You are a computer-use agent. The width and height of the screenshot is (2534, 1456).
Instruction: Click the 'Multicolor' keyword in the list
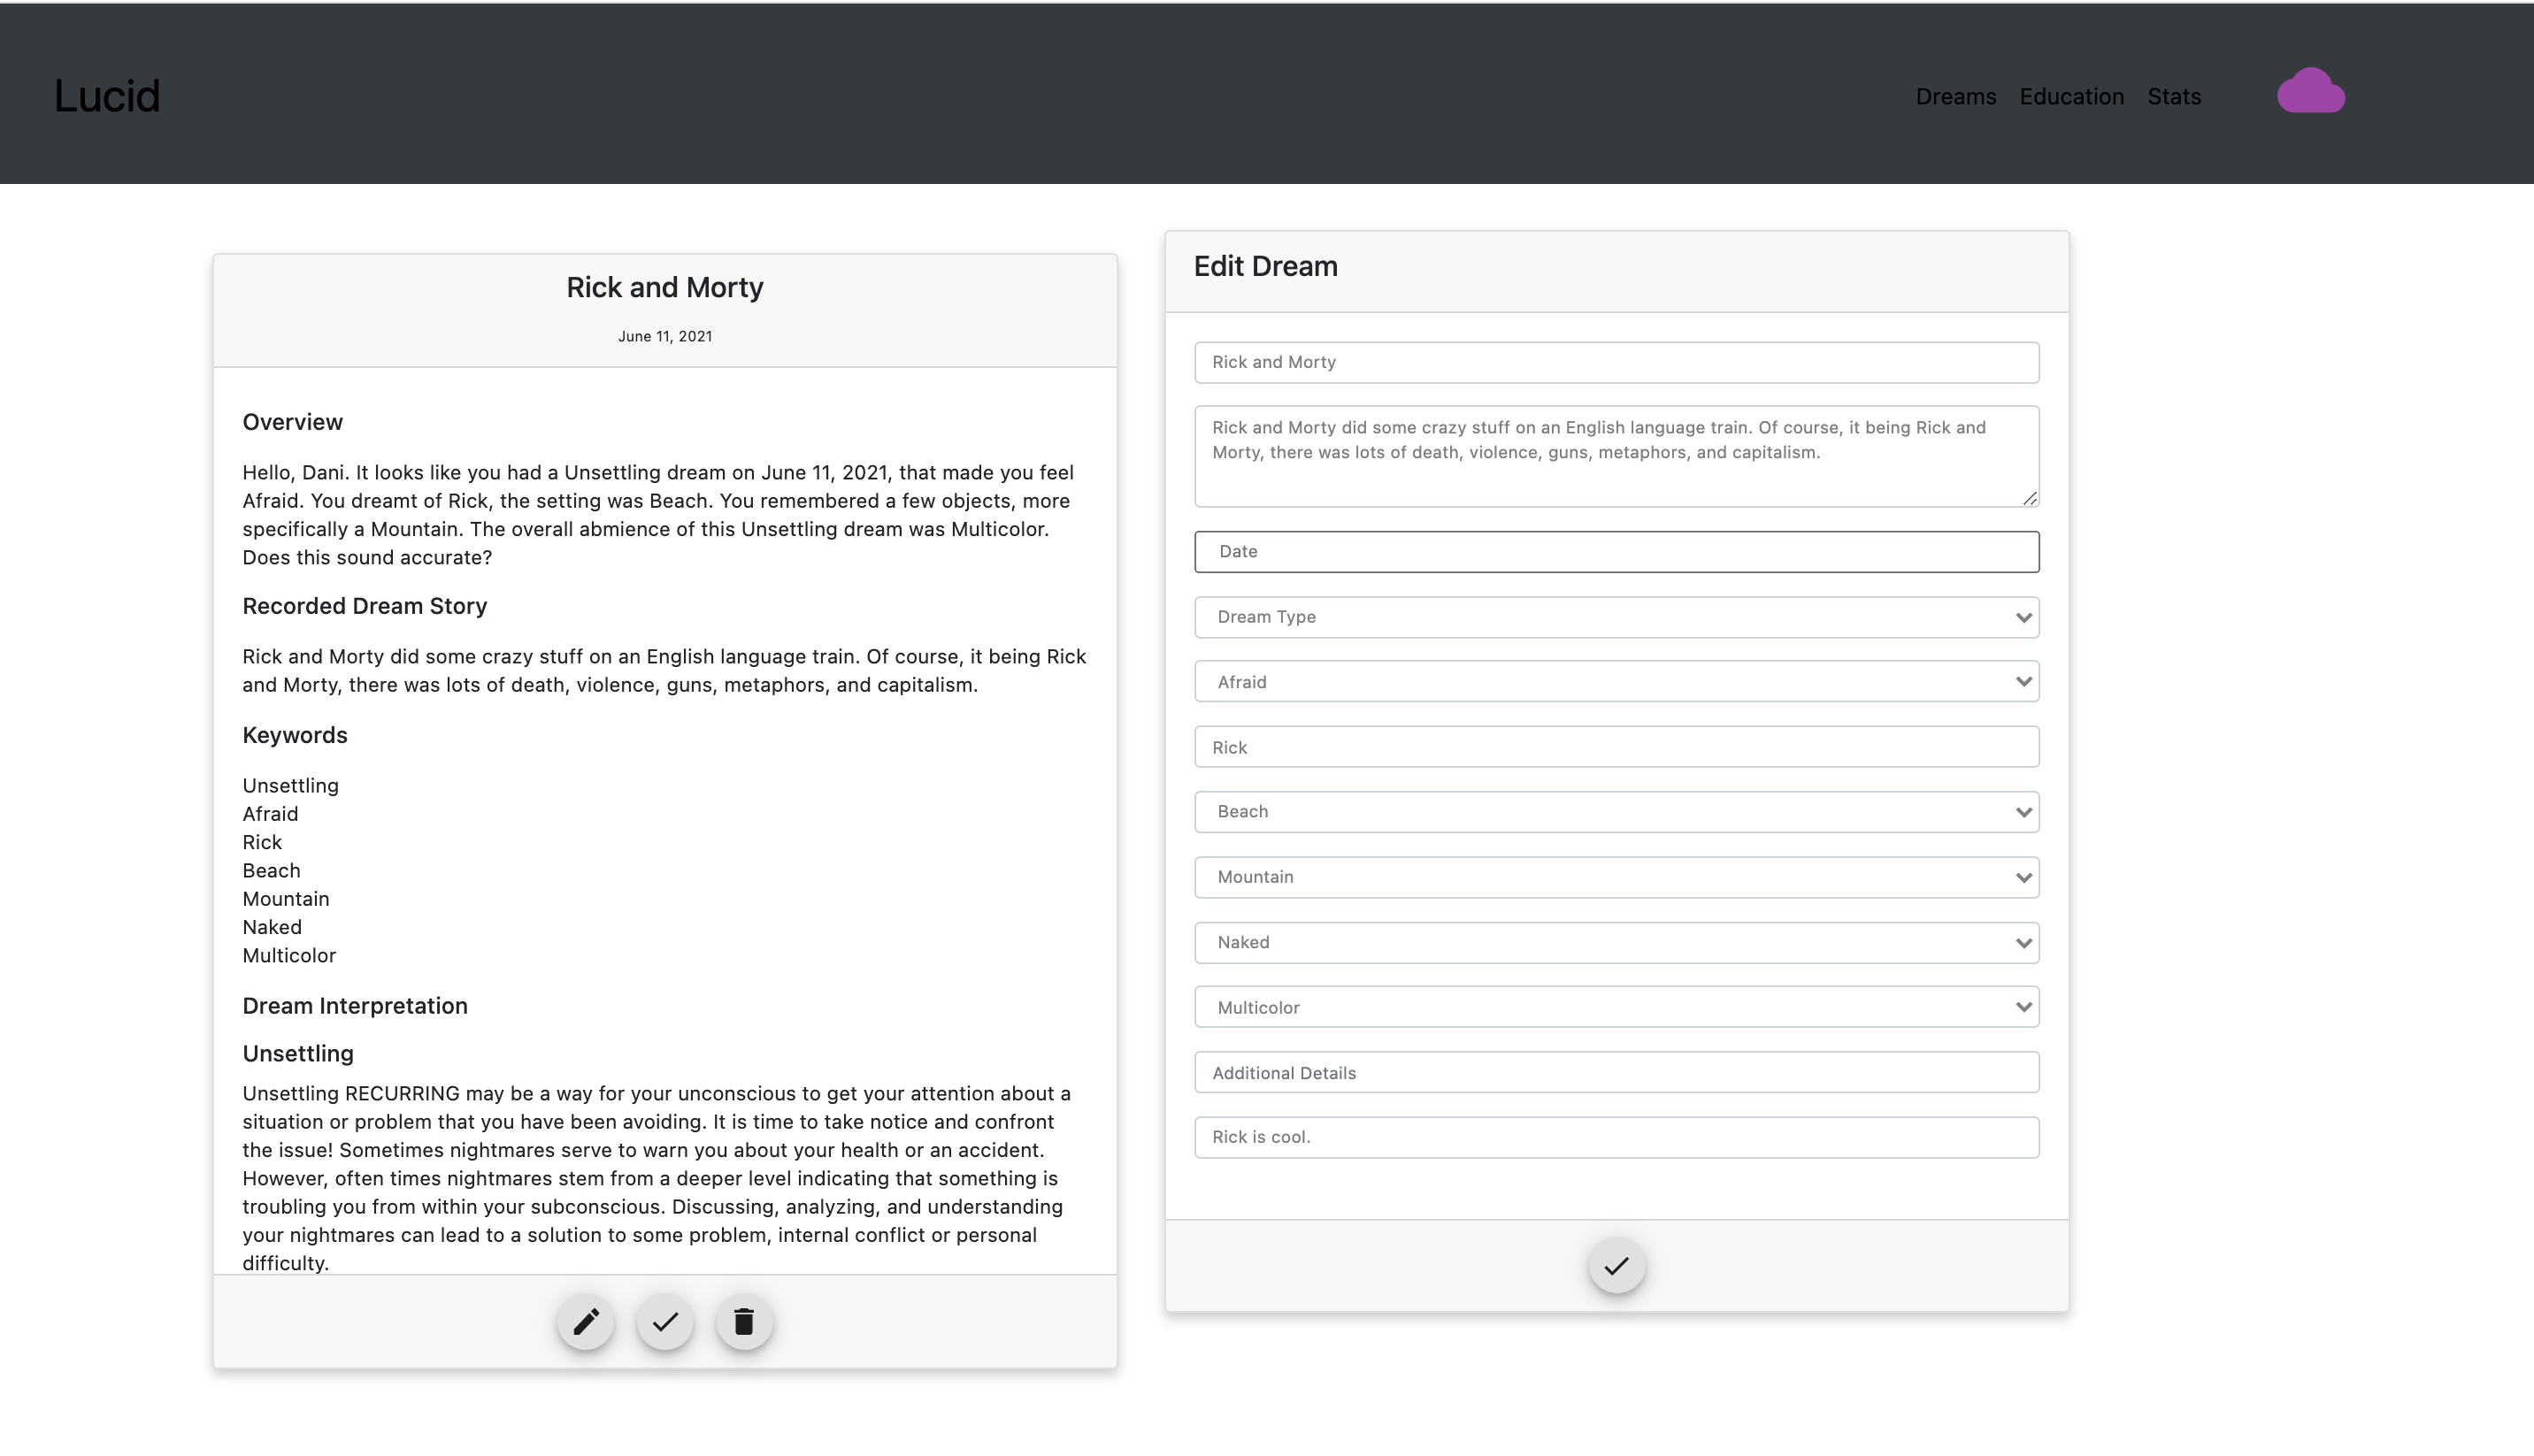click(x=289, y=955)
